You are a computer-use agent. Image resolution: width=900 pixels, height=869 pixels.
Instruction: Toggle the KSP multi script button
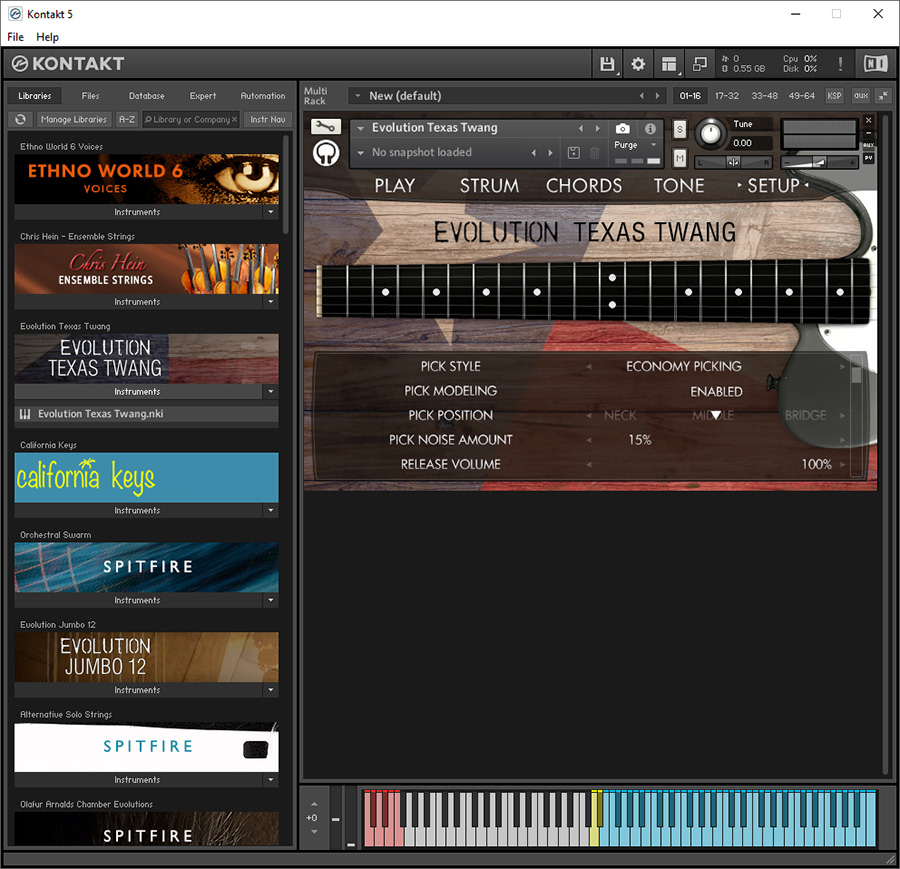coord(834,96)
